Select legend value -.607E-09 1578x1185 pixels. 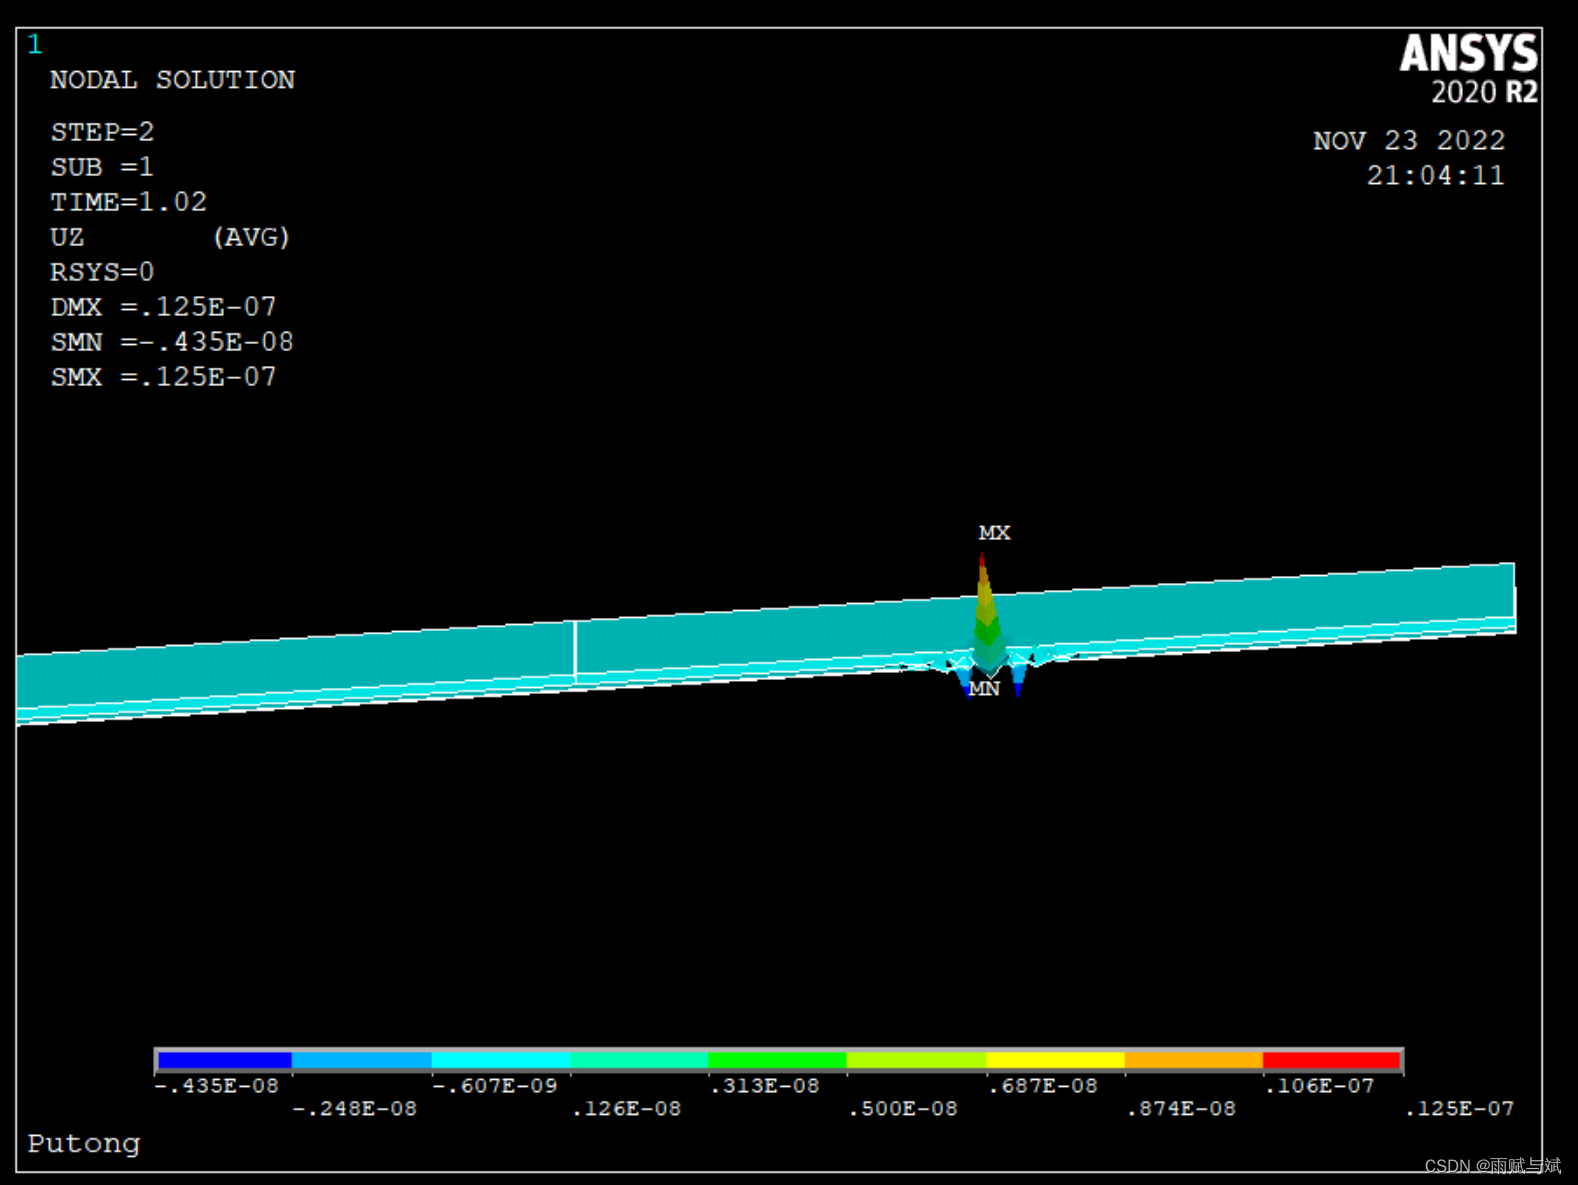495,1086
